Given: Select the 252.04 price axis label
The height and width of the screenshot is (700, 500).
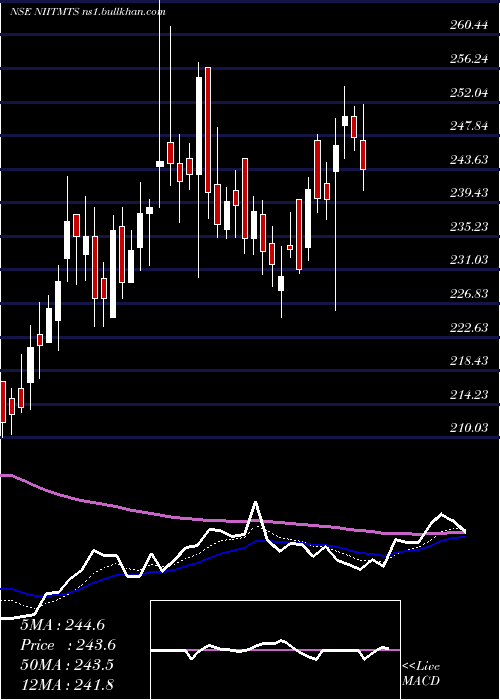Looking at the screenshot, I should (x=469, y=92).
